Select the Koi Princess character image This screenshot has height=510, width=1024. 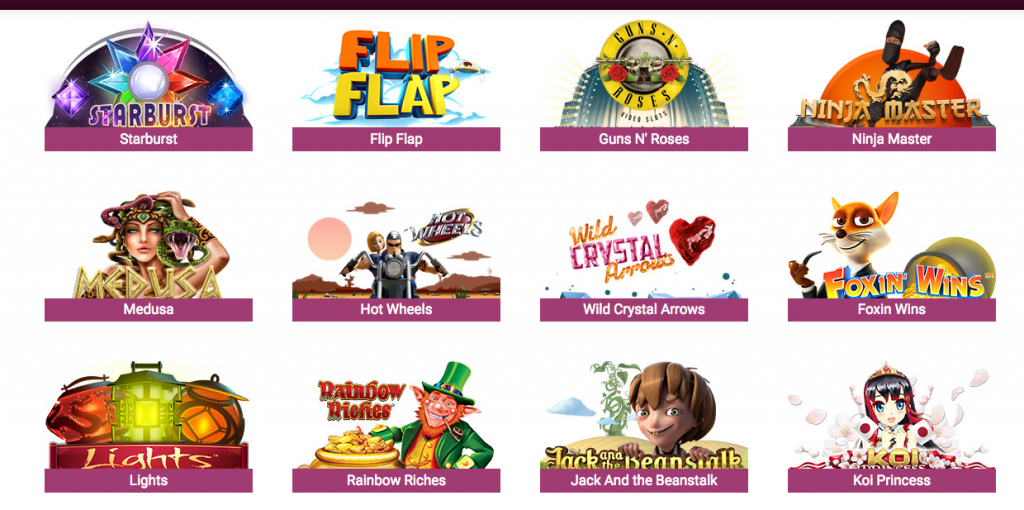coord(891,415)
